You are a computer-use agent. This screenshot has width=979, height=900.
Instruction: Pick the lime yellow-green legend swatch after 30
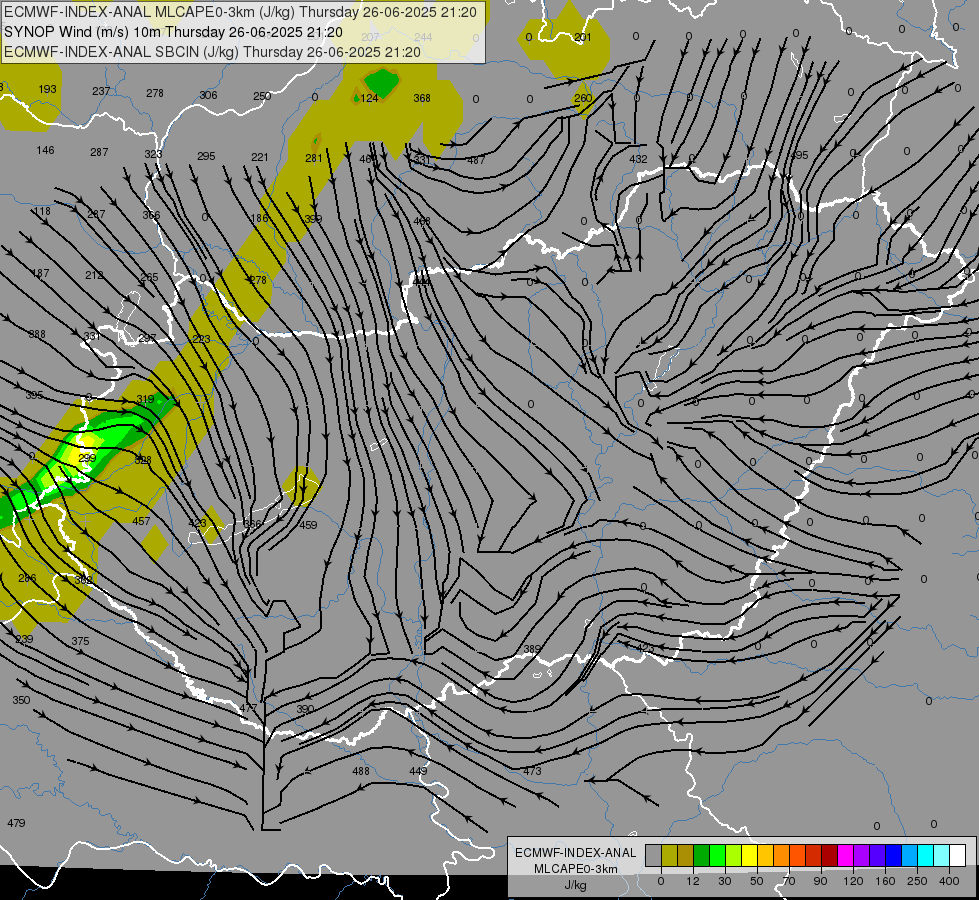(x=734, y=855)
